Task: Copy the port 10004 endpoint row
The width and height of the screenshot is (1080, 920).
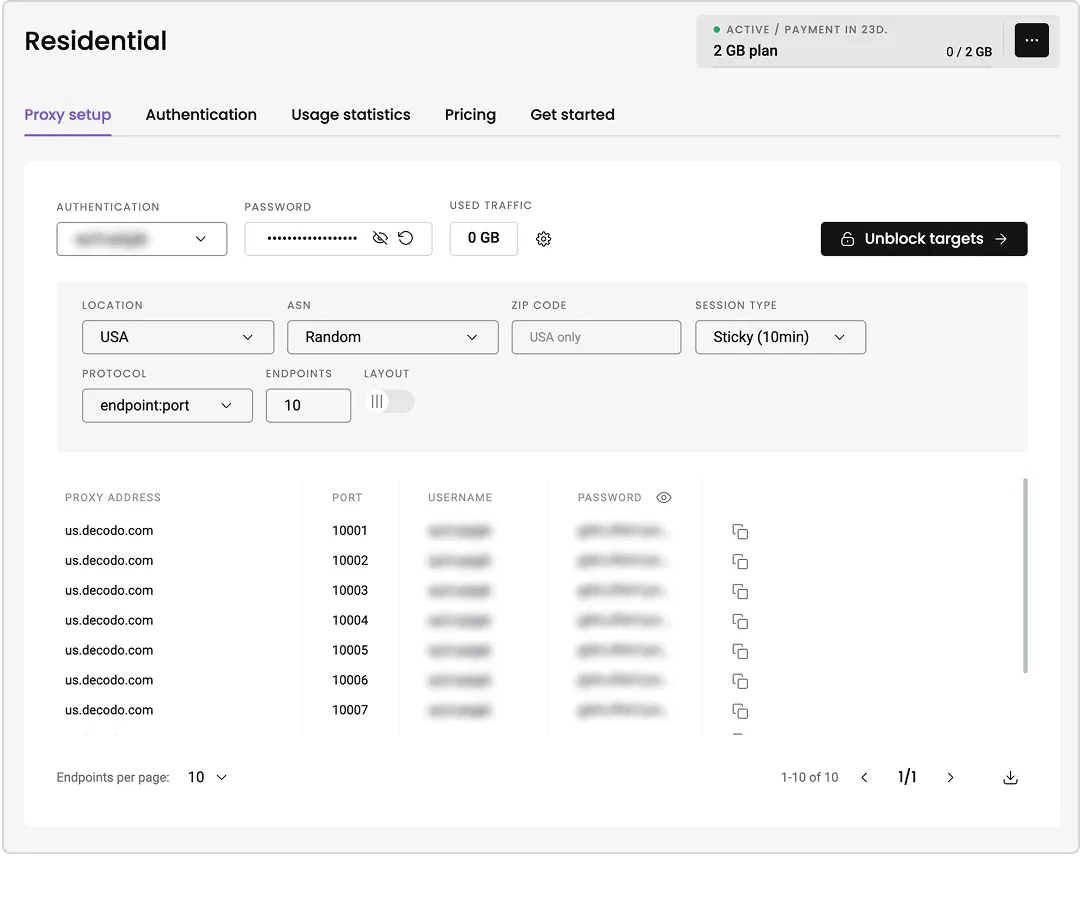Action: point(740,622)
